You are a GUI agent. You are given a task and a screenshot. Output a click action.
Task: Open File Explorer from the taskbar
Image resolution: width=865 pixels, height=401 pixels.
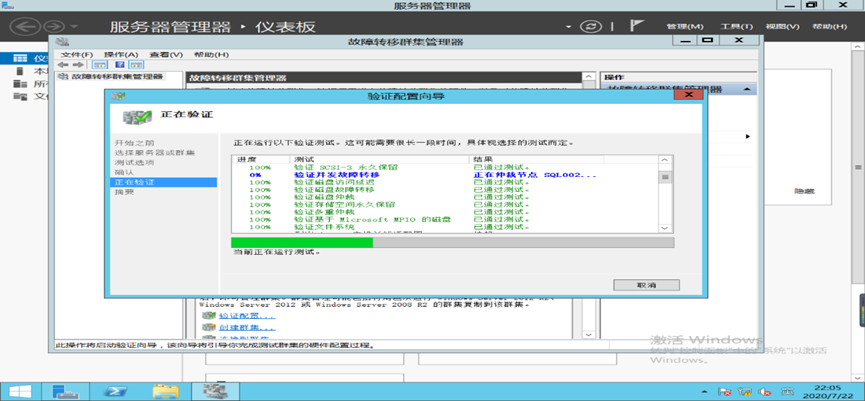pos(165,391)
